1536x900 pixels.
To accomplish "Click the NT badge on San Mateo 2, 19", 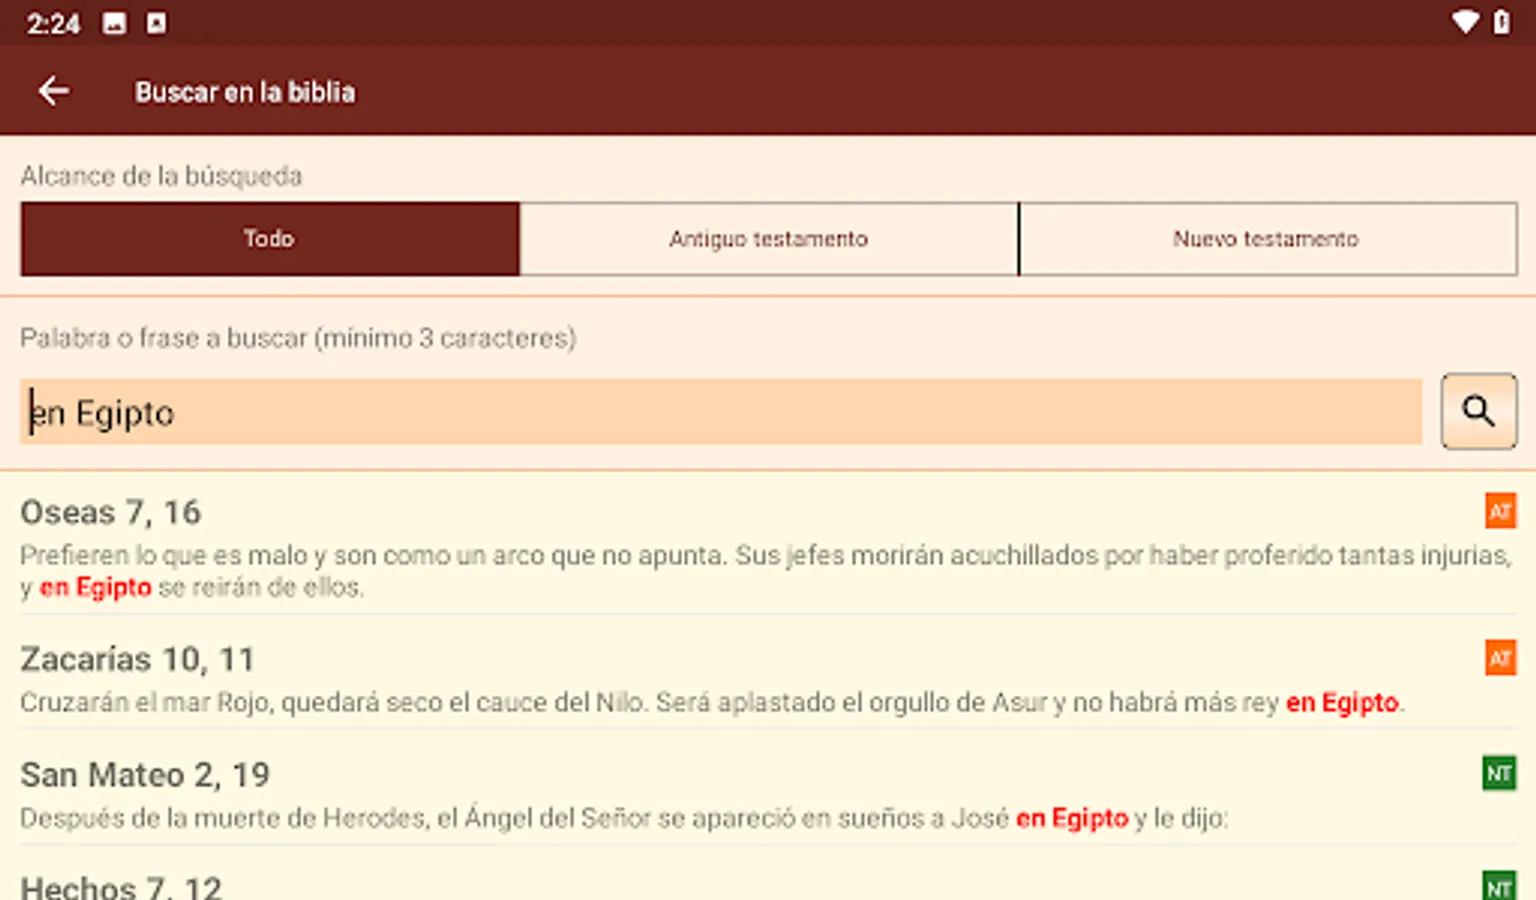I will click(x=1499, y=772).
